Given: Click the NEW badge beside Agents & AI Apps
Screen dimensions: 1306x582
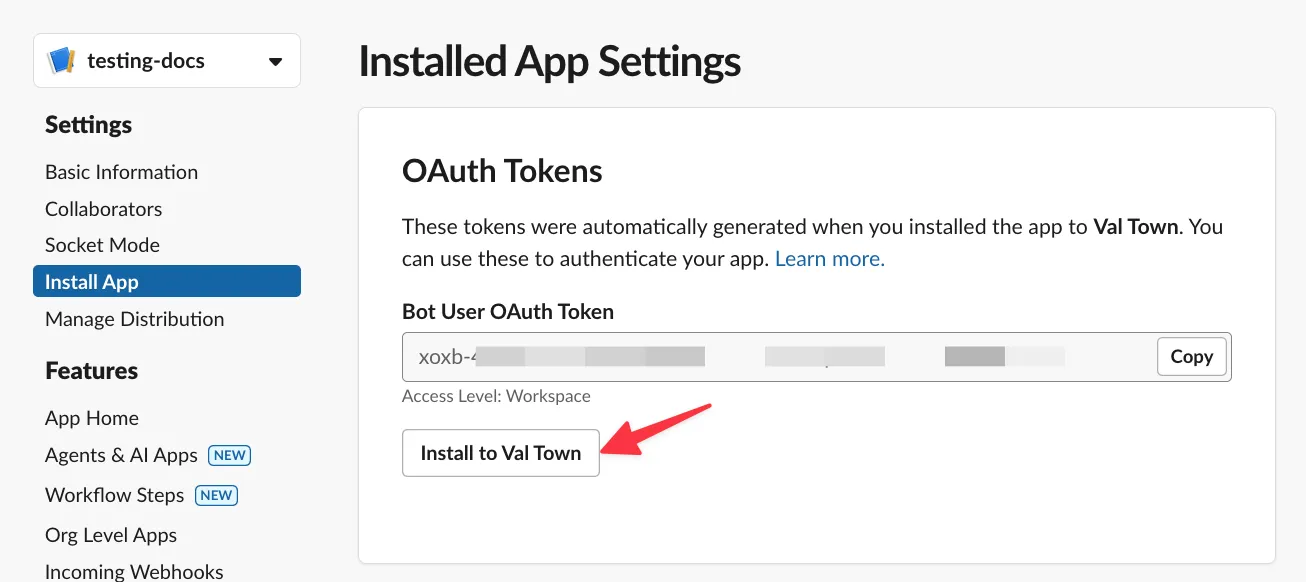Looking at the screenshot, I should click(229, 455).
